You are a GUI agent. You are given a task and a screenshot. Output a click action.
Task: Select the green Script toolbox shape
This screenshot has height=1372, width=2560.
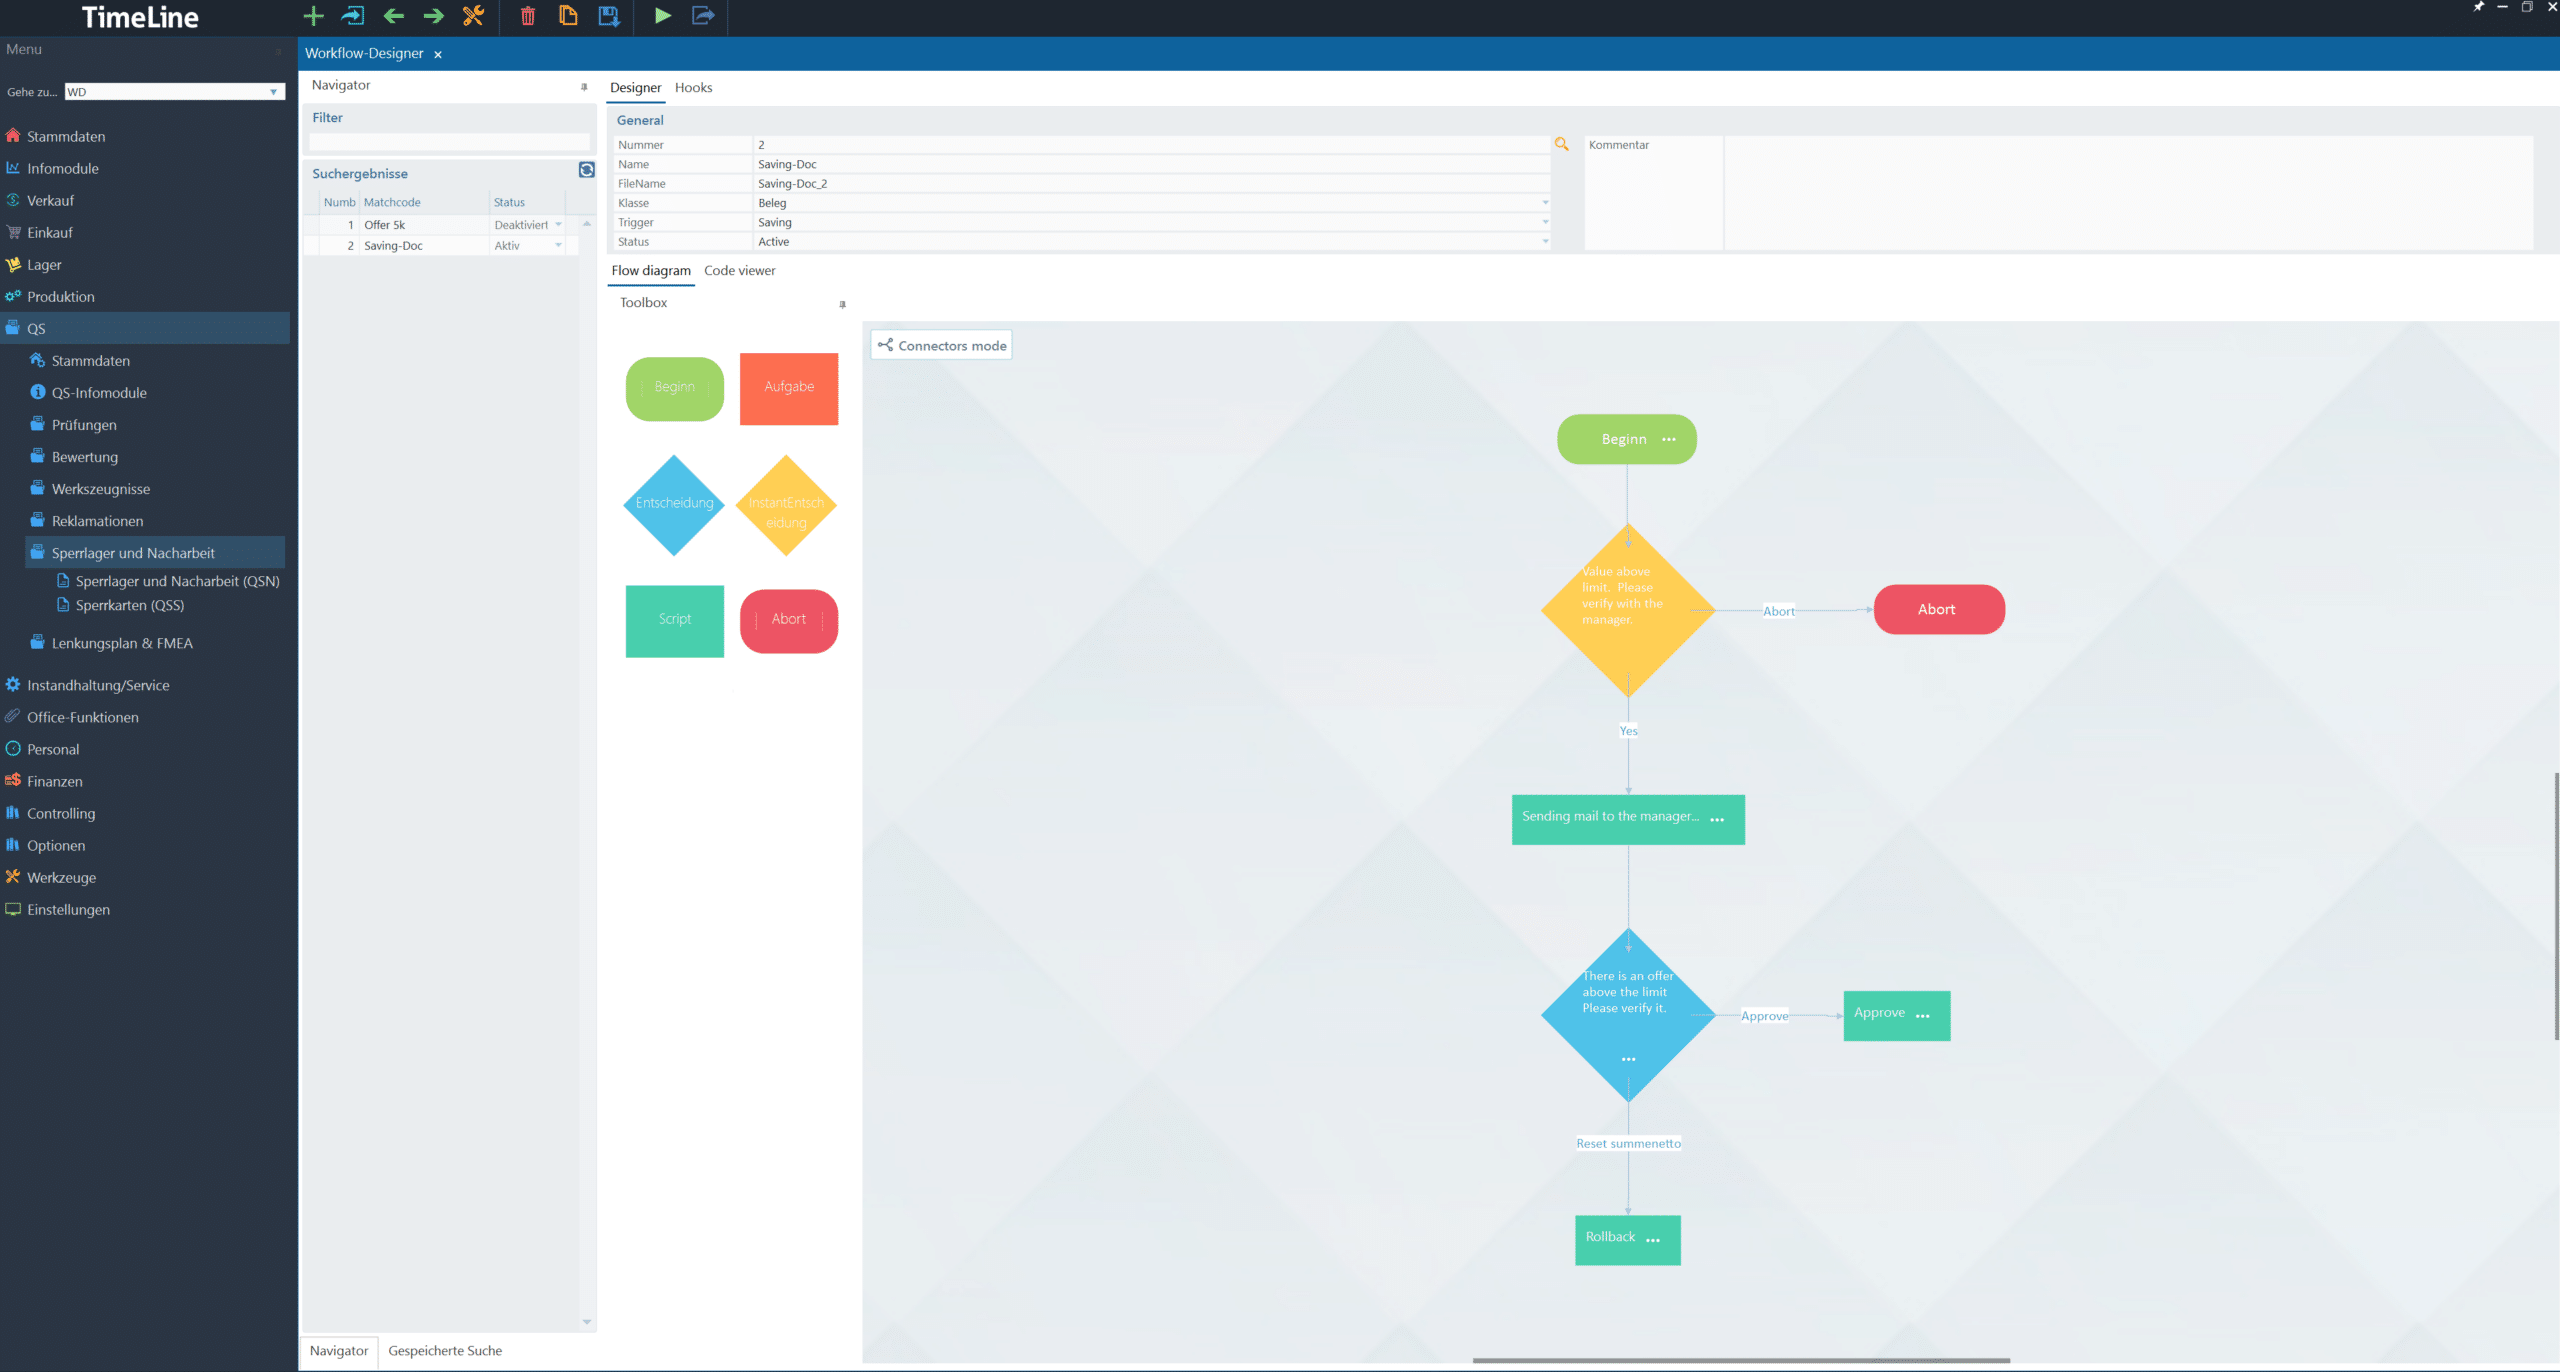tap(674, 620)
